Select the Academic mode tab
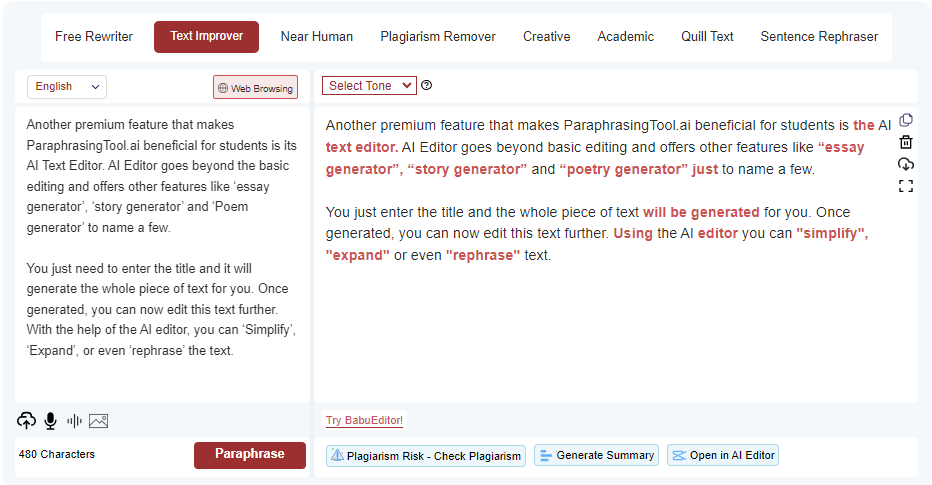Viewport: 932px width, 485px height. (x=626, y=36)
